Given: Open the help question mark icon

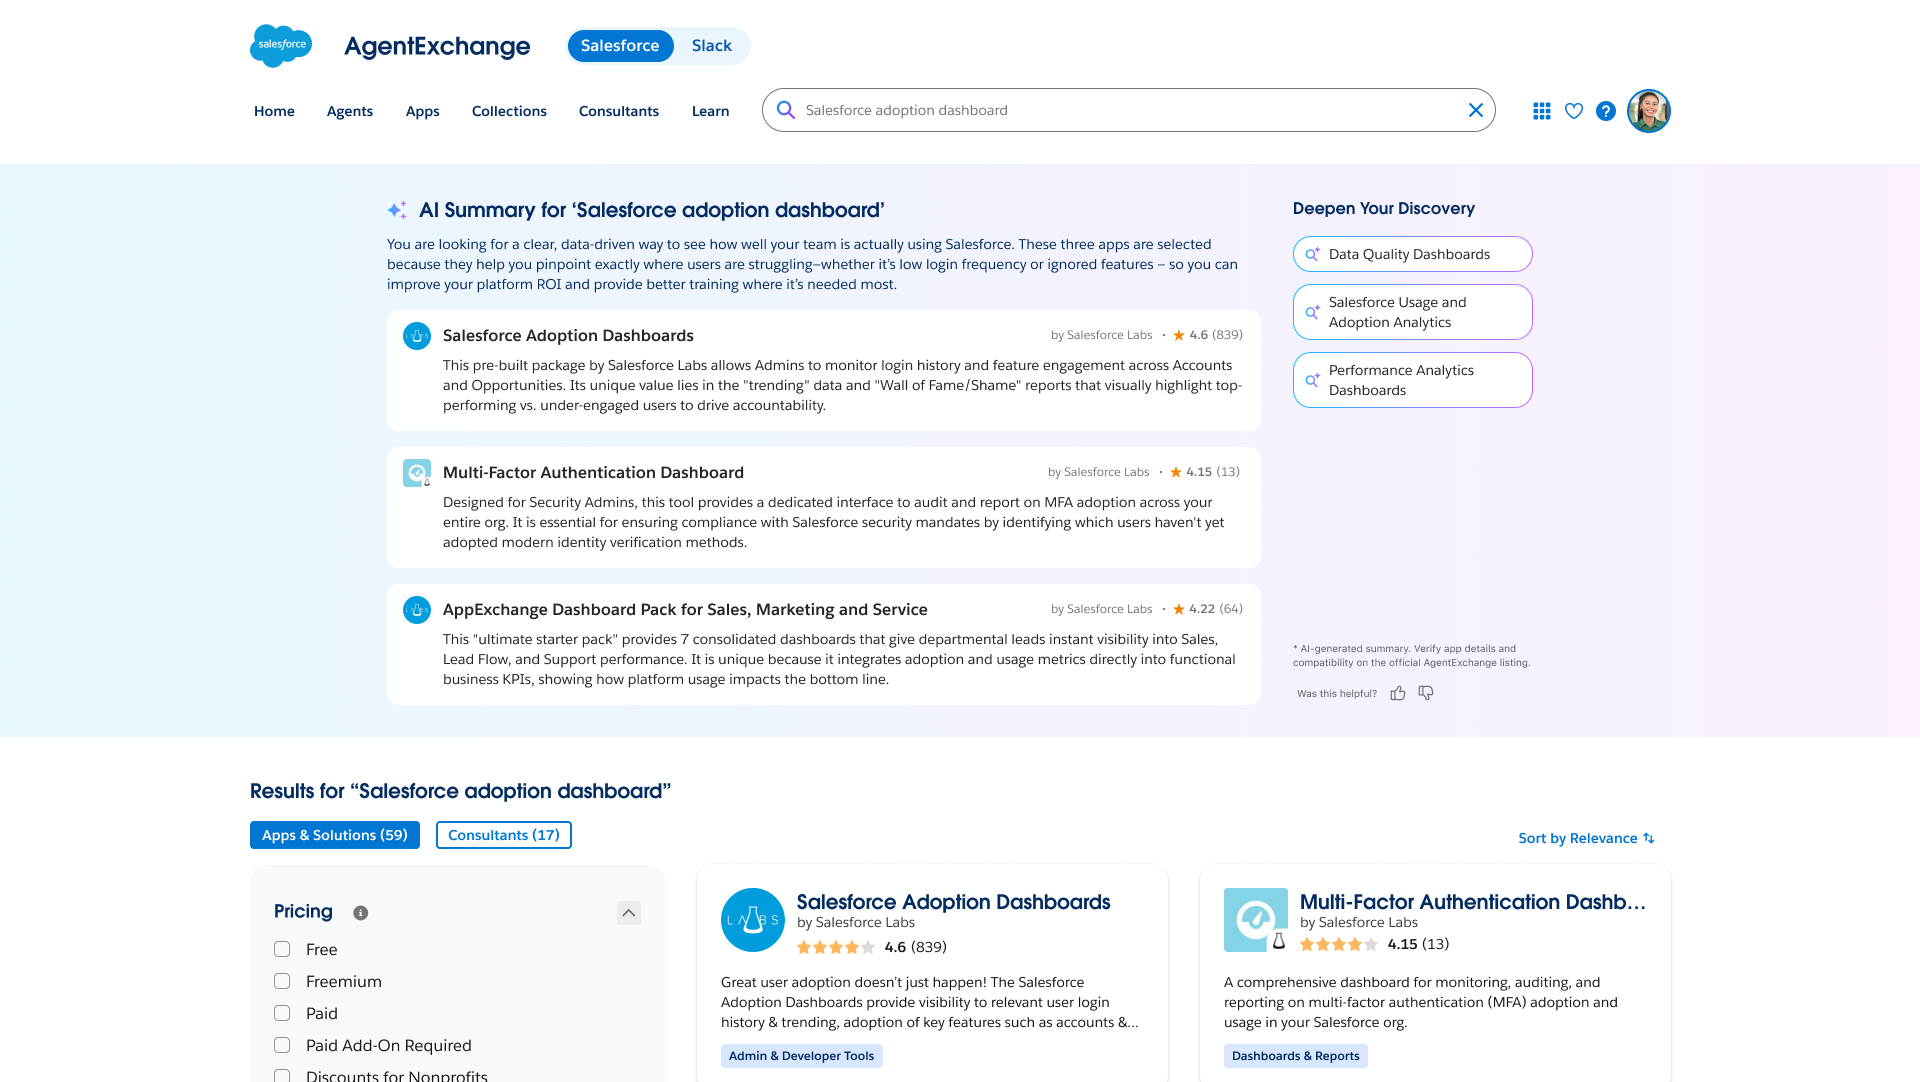Looking at the screenshot, I should point(1606,111).
